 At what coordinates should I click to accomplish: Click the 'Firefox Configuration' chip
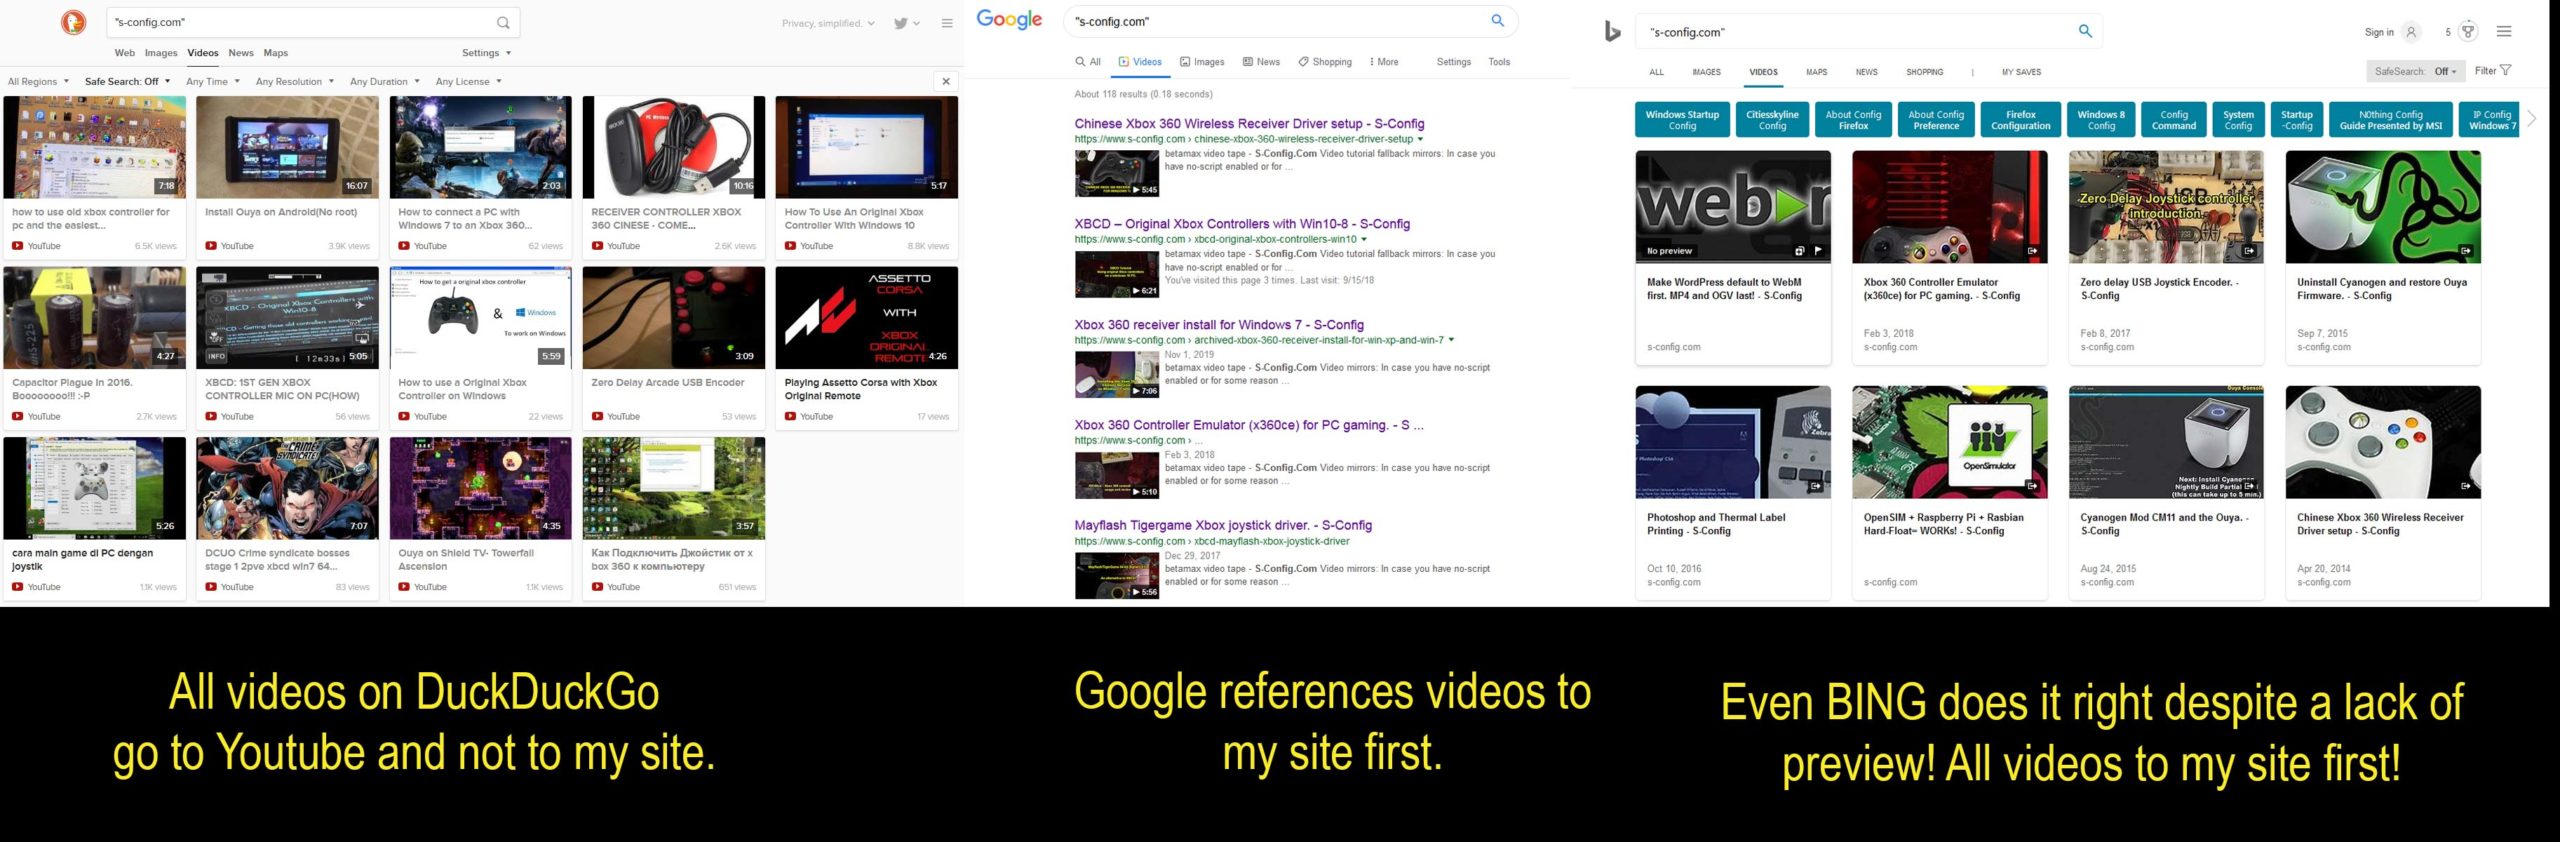[x=2020, y=120]
